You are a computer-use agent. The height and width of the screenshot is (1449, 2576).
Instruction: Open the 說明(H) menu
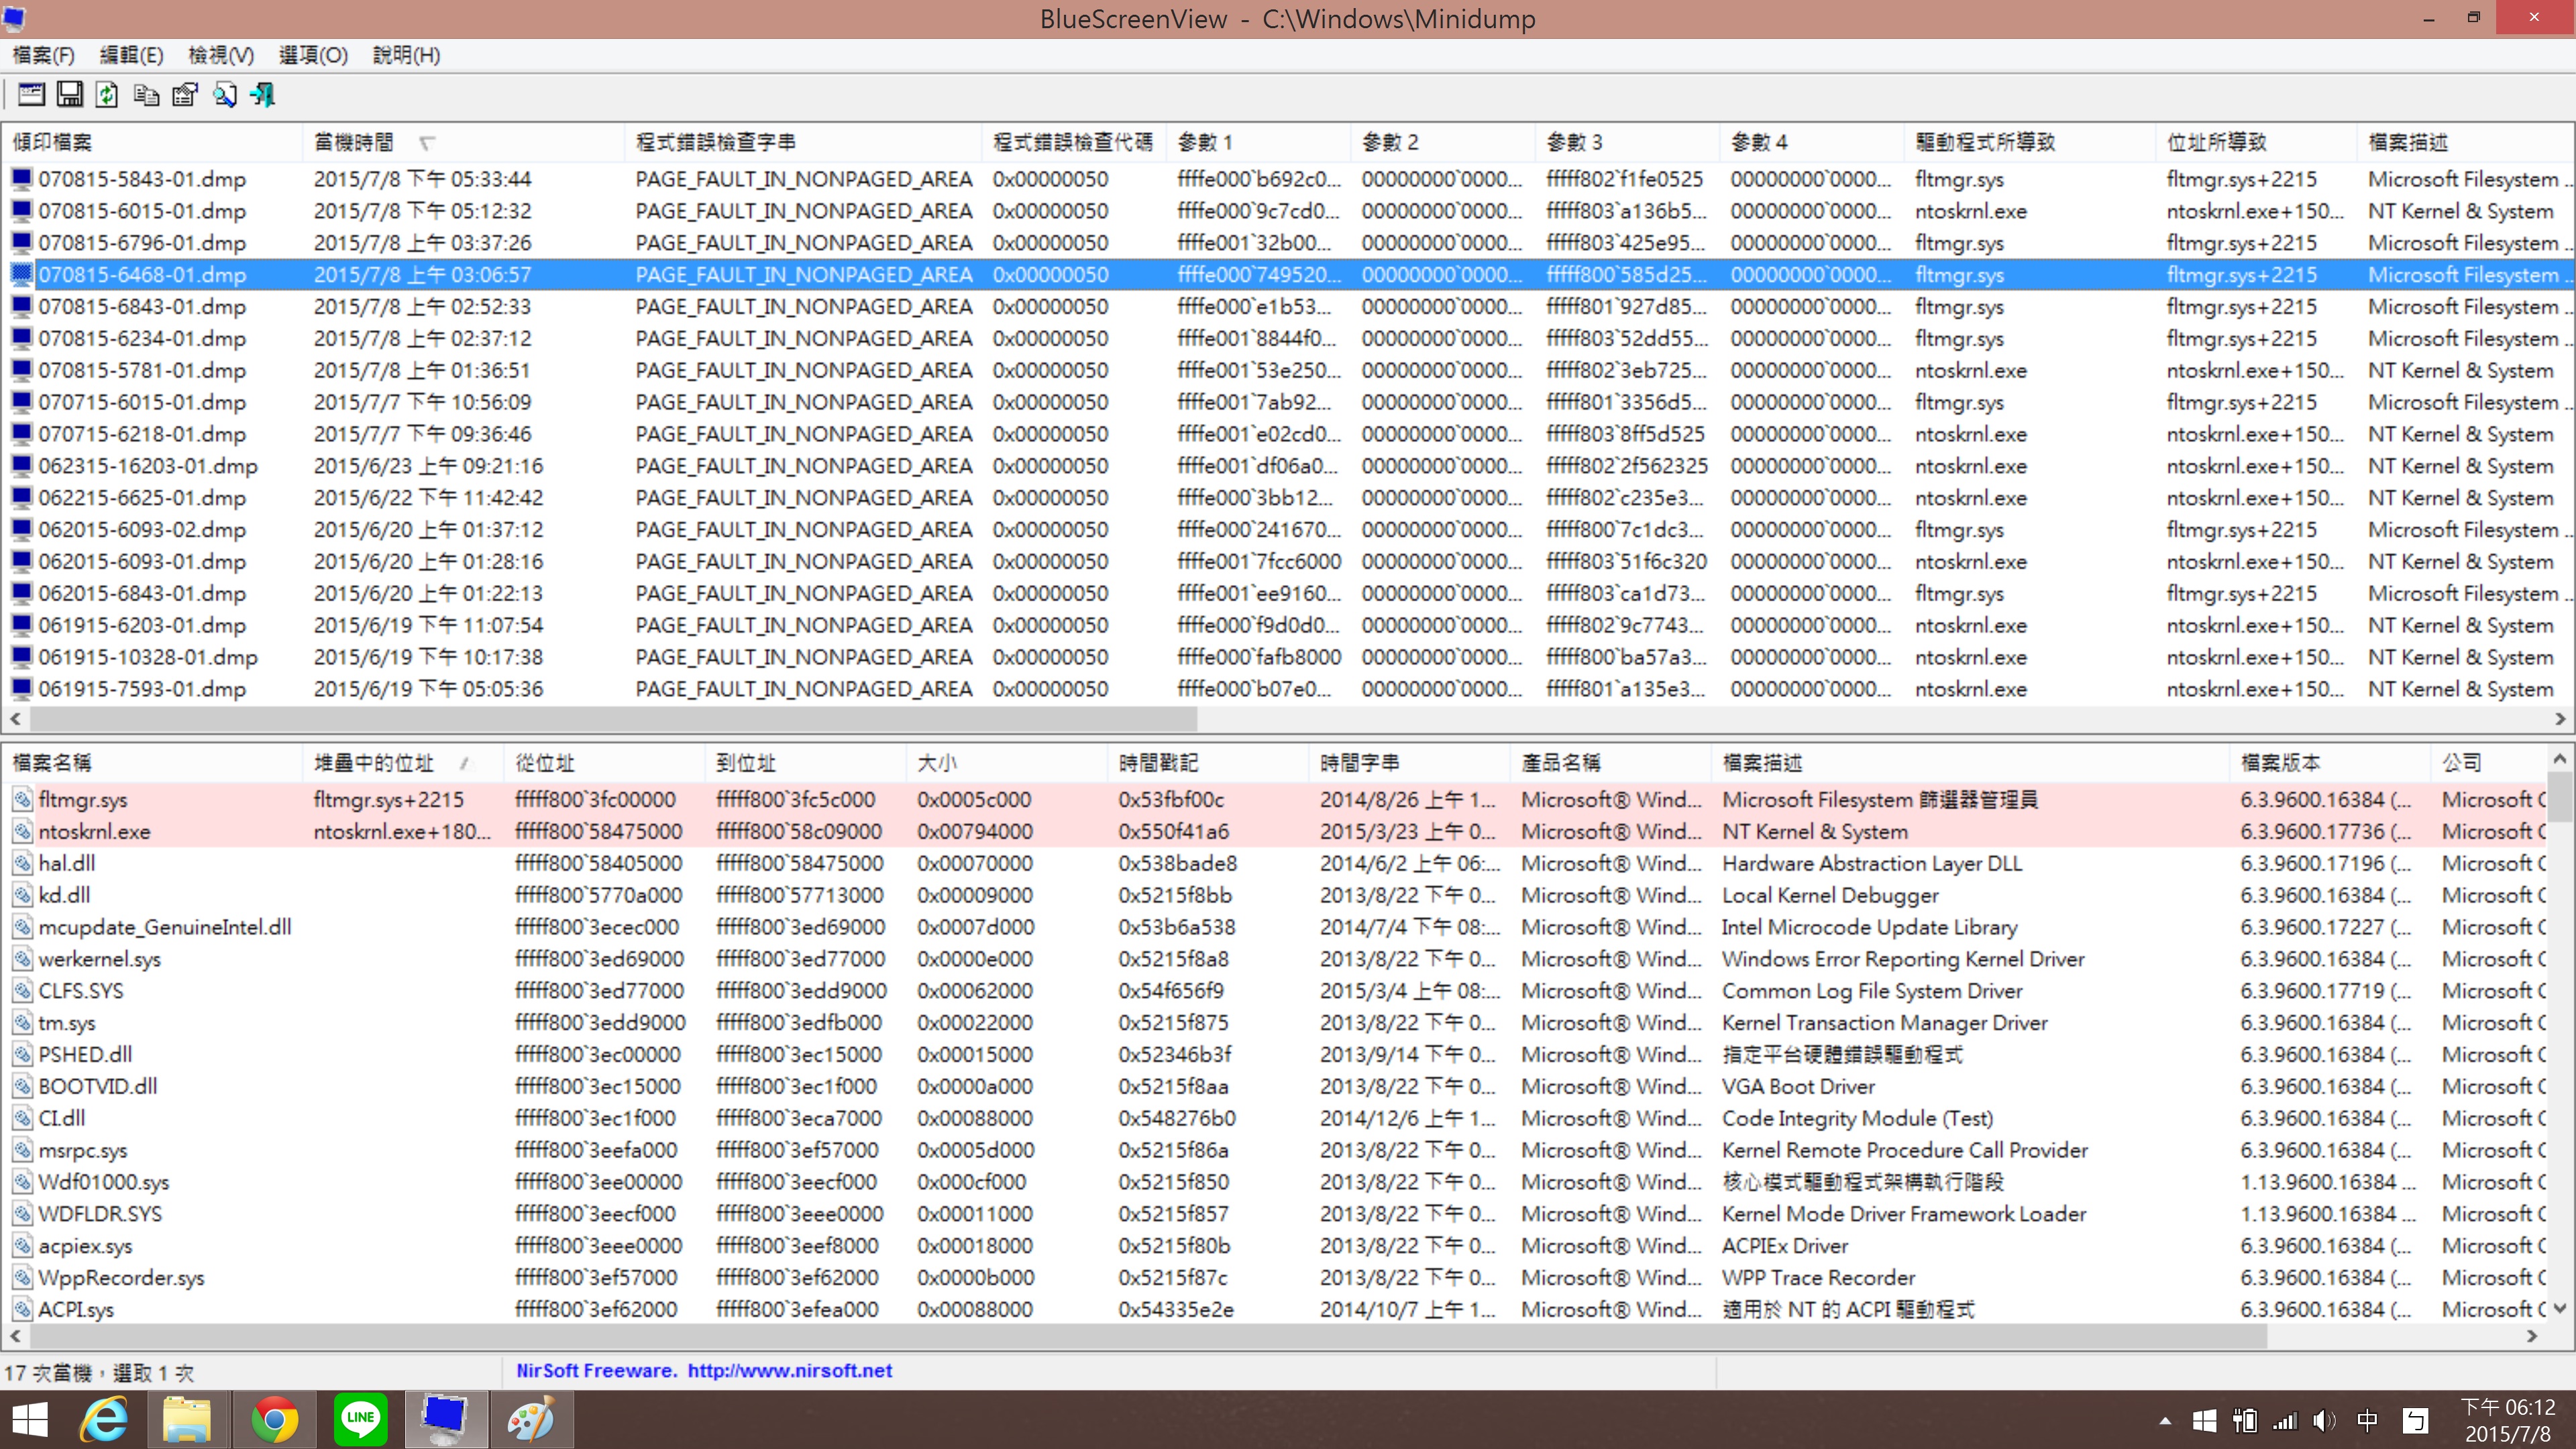[406, 55]
